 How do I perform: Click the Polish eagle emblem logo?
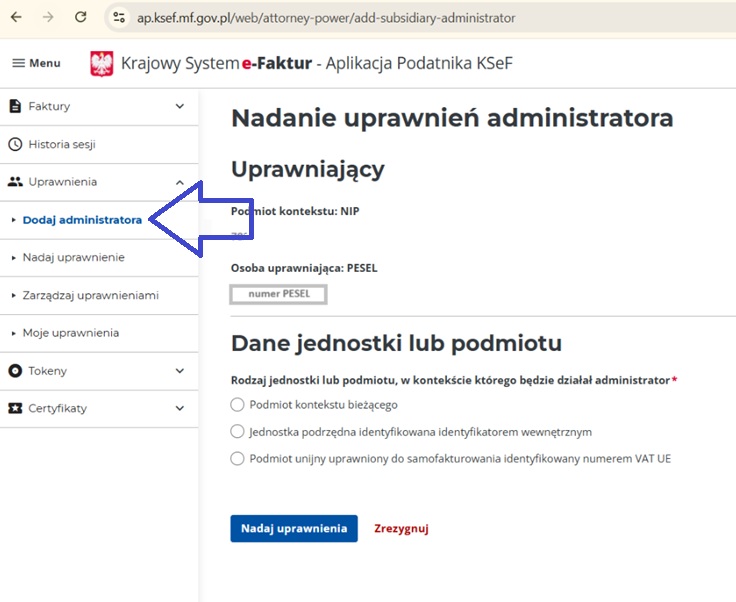102,64
